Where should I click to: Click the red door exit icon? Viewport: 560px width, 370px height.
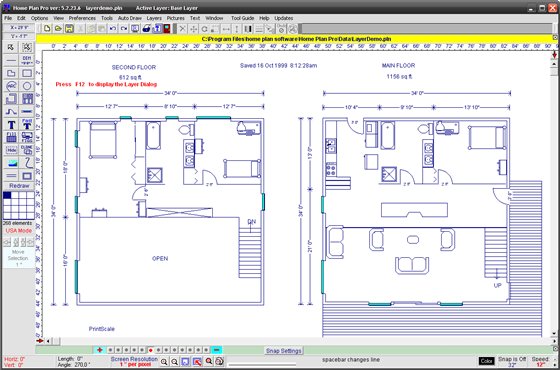pos(167,29)
